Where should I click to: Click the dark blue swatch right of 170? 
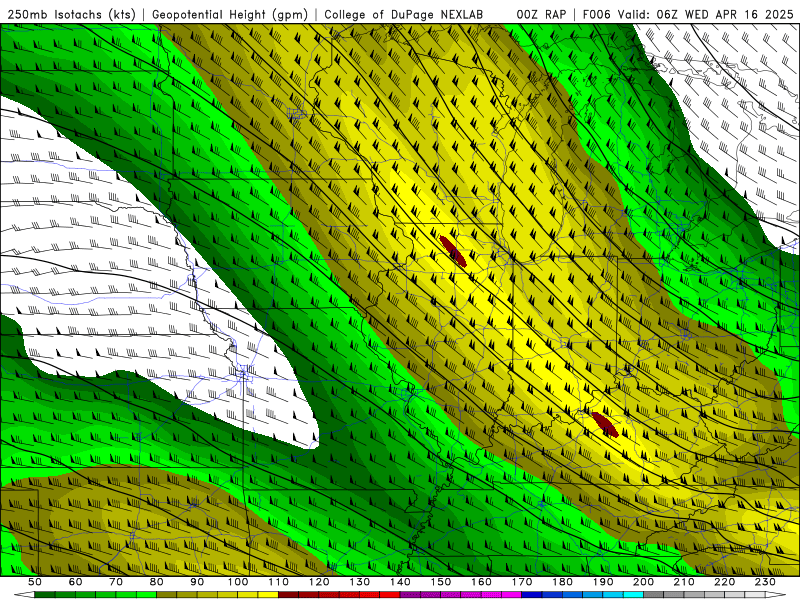click(x=532, y=595)
